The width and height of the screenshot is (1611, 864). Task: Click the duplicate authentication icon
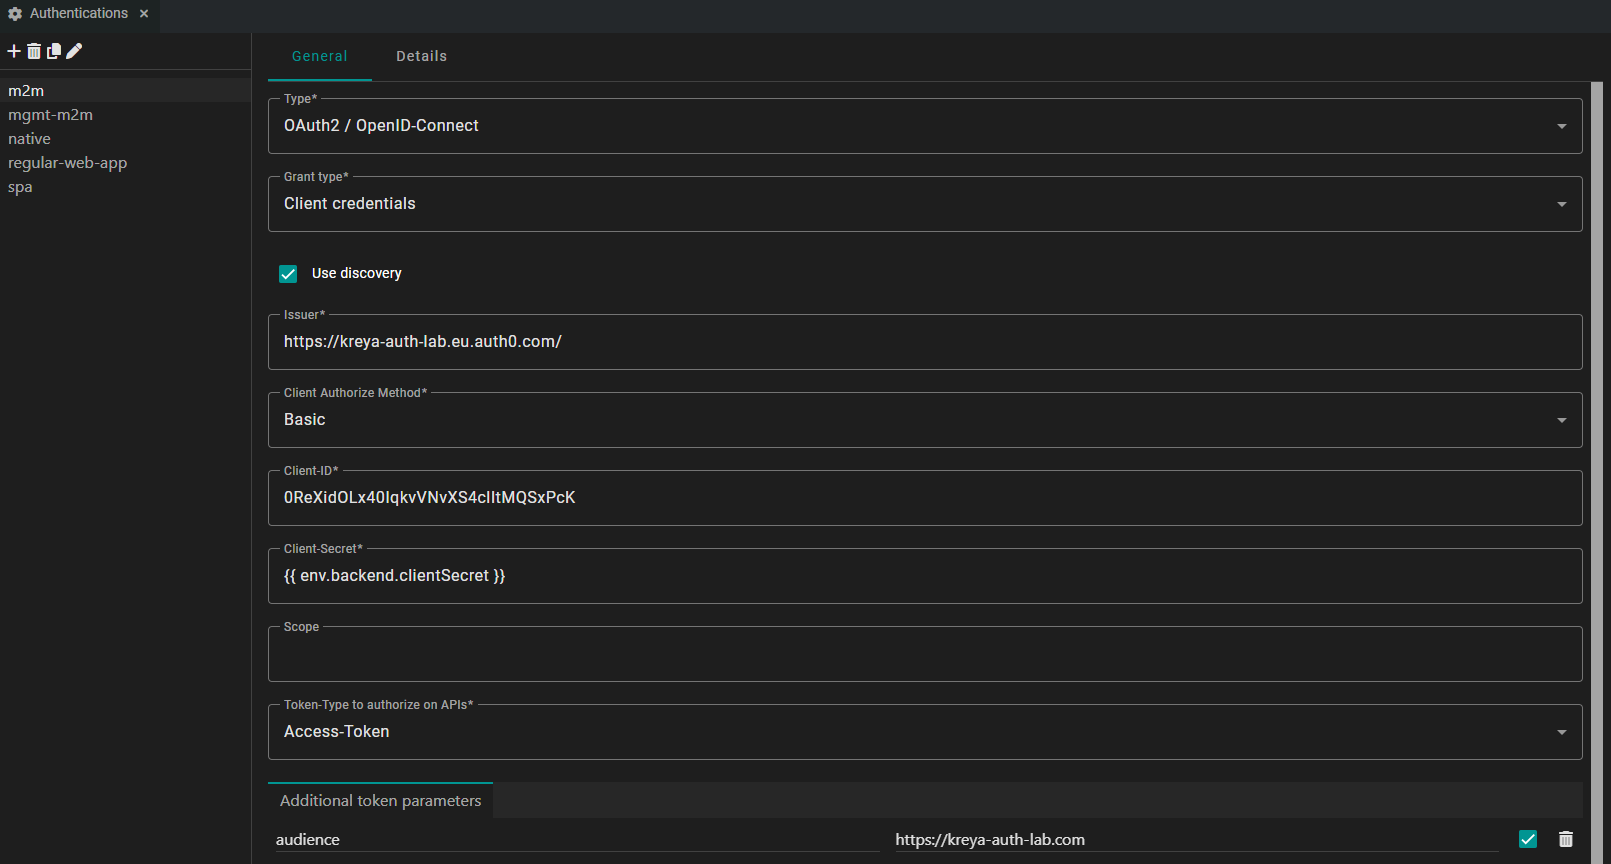click(54, 51)
